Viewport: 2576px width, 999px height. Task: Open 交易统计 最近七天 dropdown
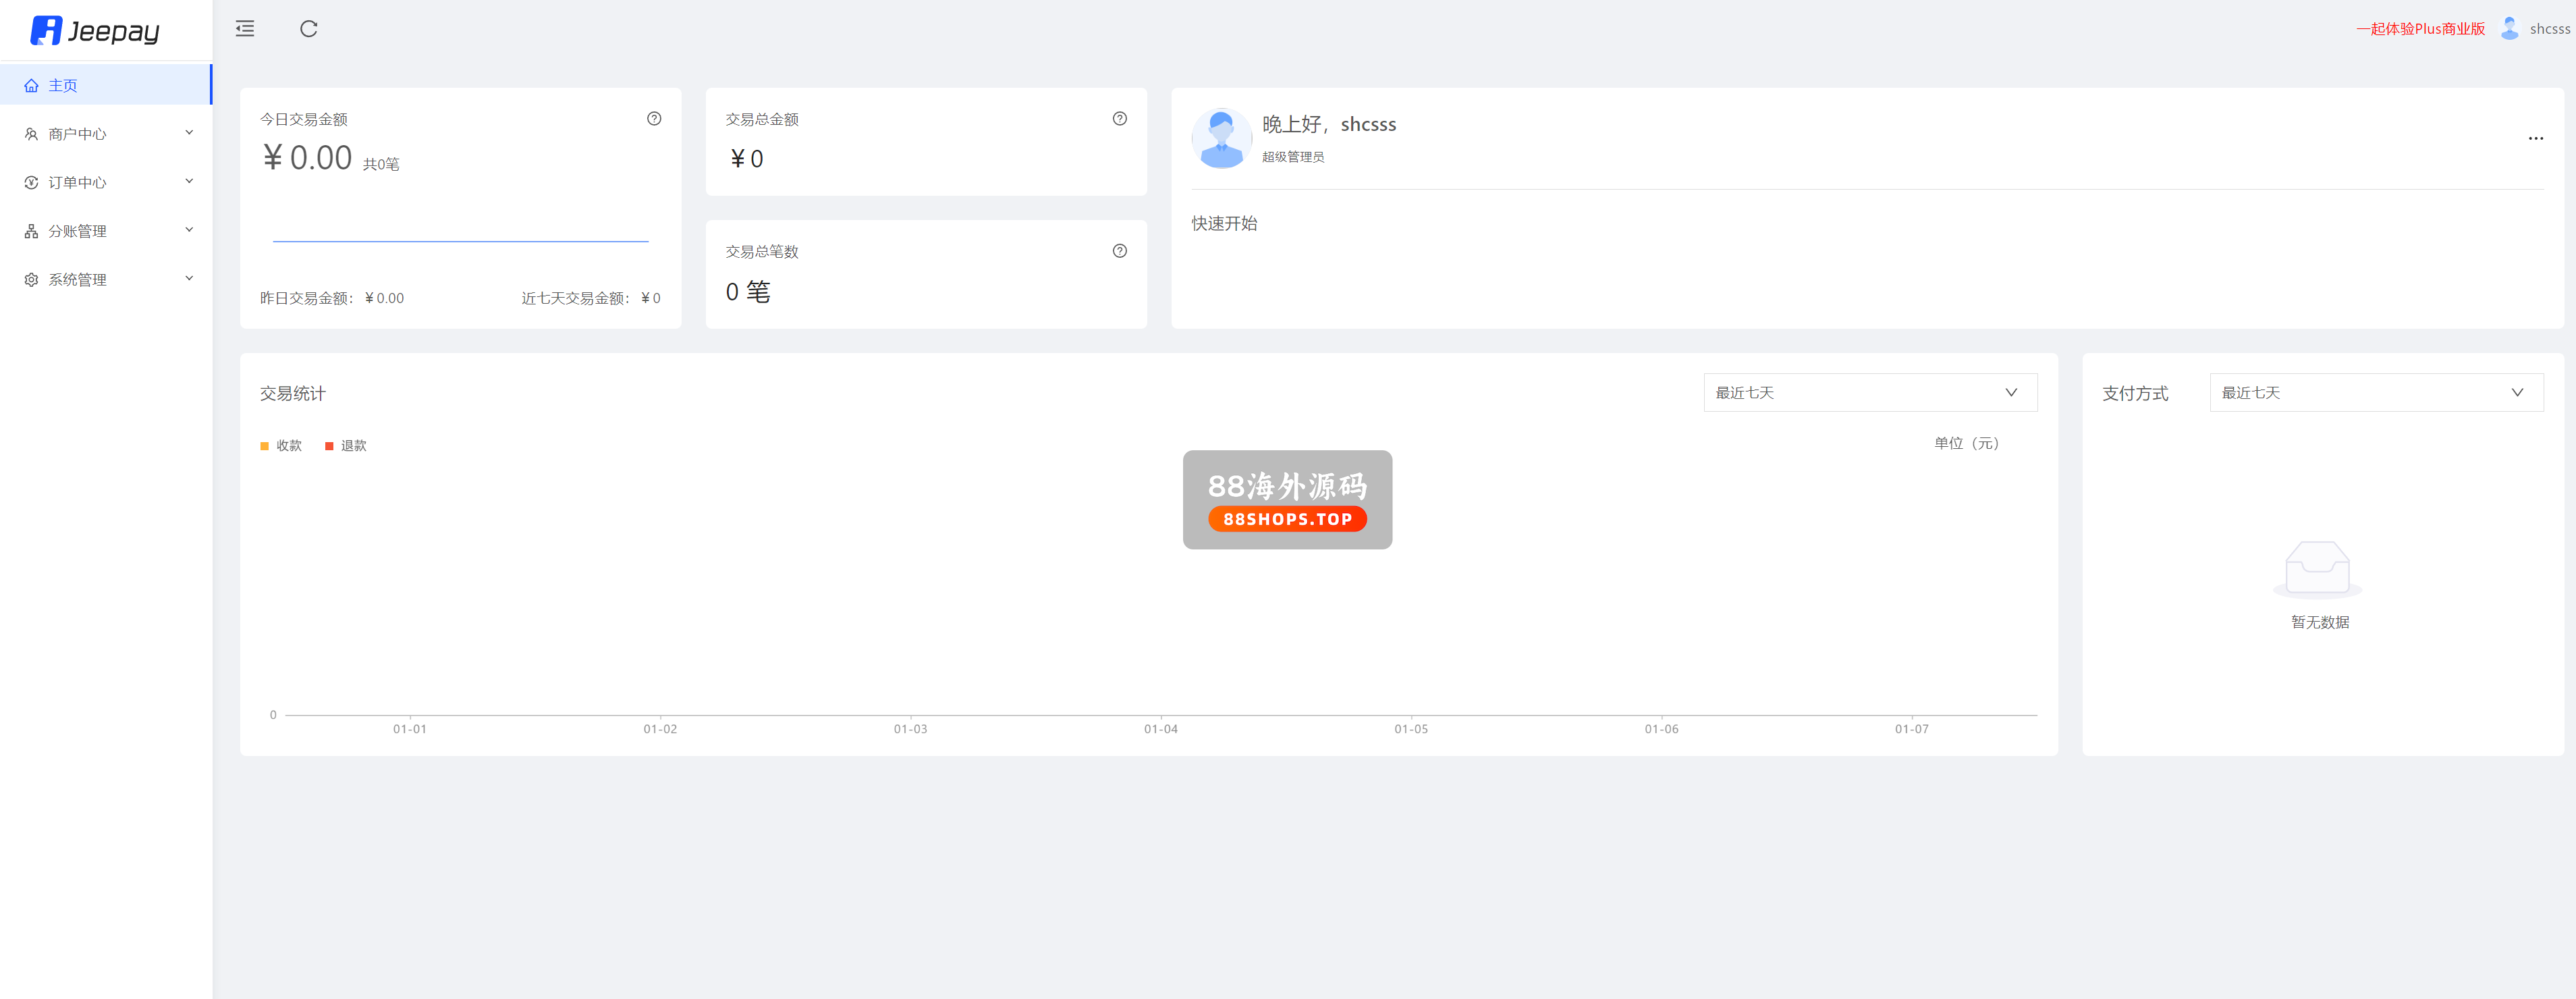point(1869,393)
